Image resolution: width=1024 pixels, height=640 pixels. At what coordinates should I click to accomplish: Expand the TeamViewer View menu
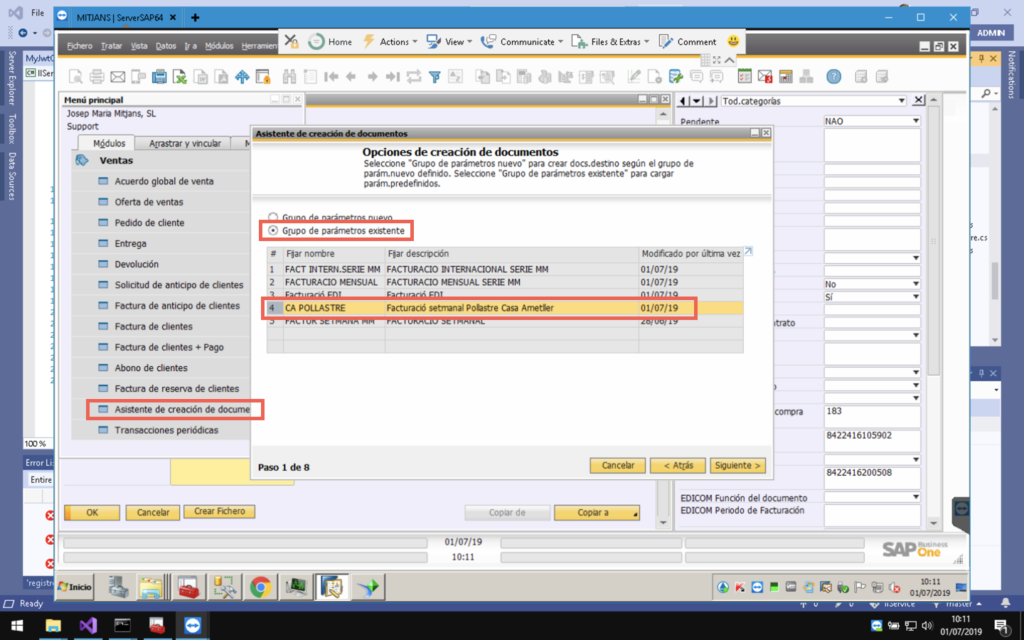coord(449,42)
